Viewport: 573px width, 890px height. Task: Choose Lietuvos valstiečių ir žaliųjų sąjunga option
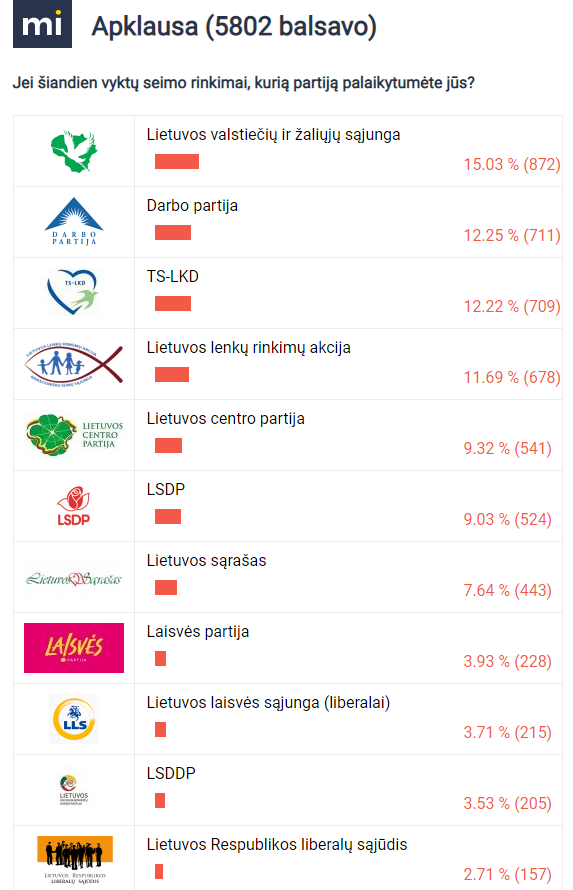(x=273, y=135)
